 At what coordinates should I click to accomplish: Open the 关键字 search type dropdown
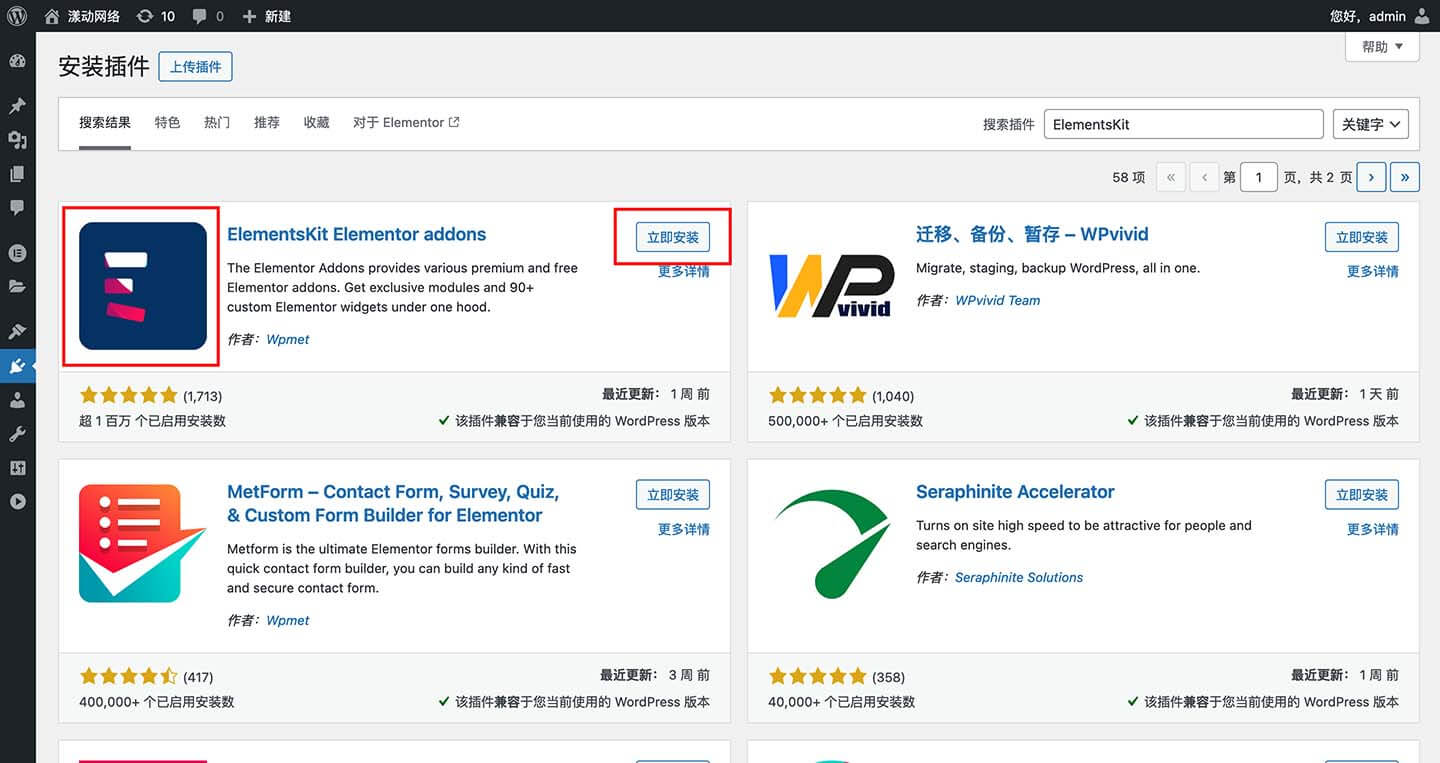1371,124
